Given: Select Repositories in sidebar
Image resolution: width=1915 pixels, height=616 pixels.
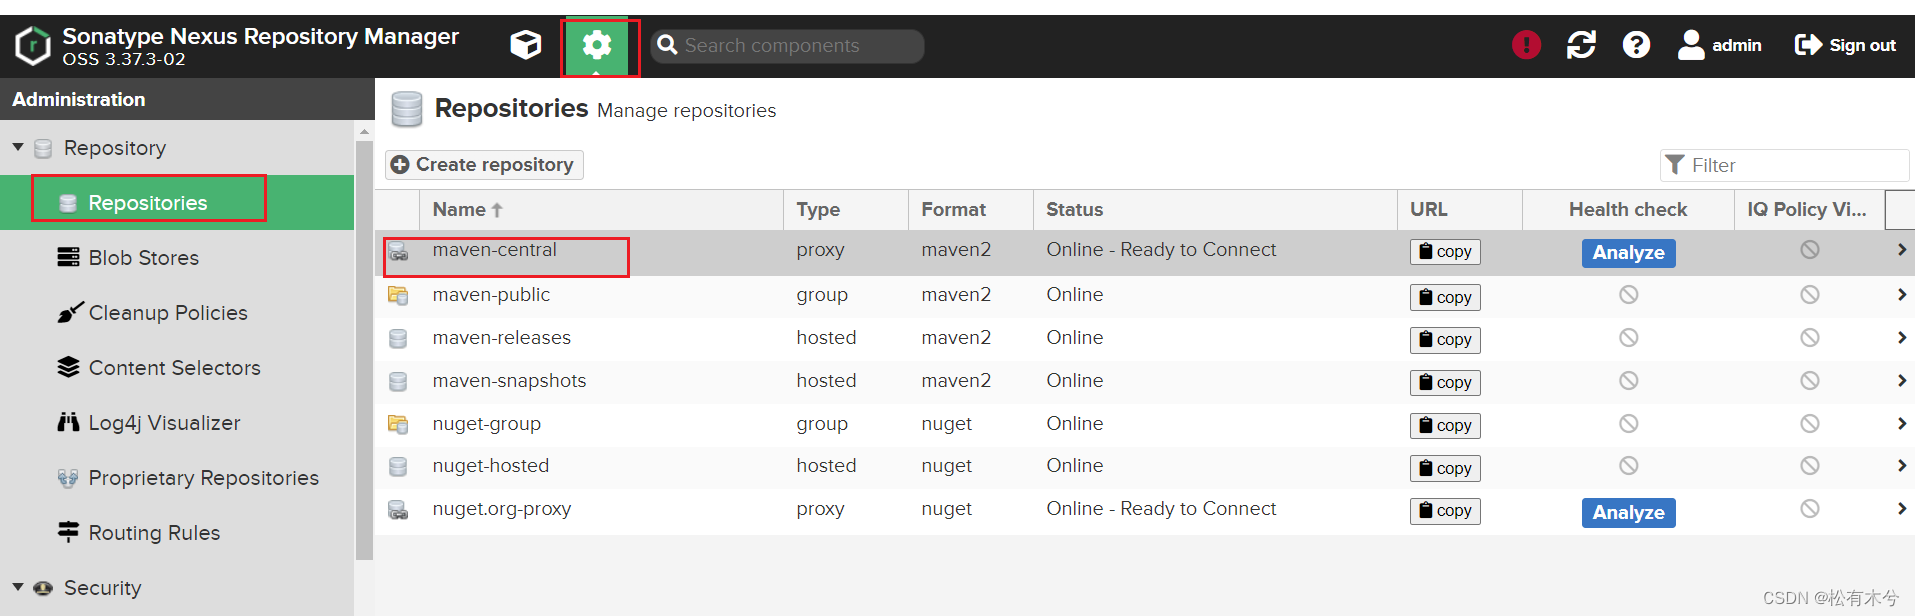Looking at the screenshot, I should point(177,203).
